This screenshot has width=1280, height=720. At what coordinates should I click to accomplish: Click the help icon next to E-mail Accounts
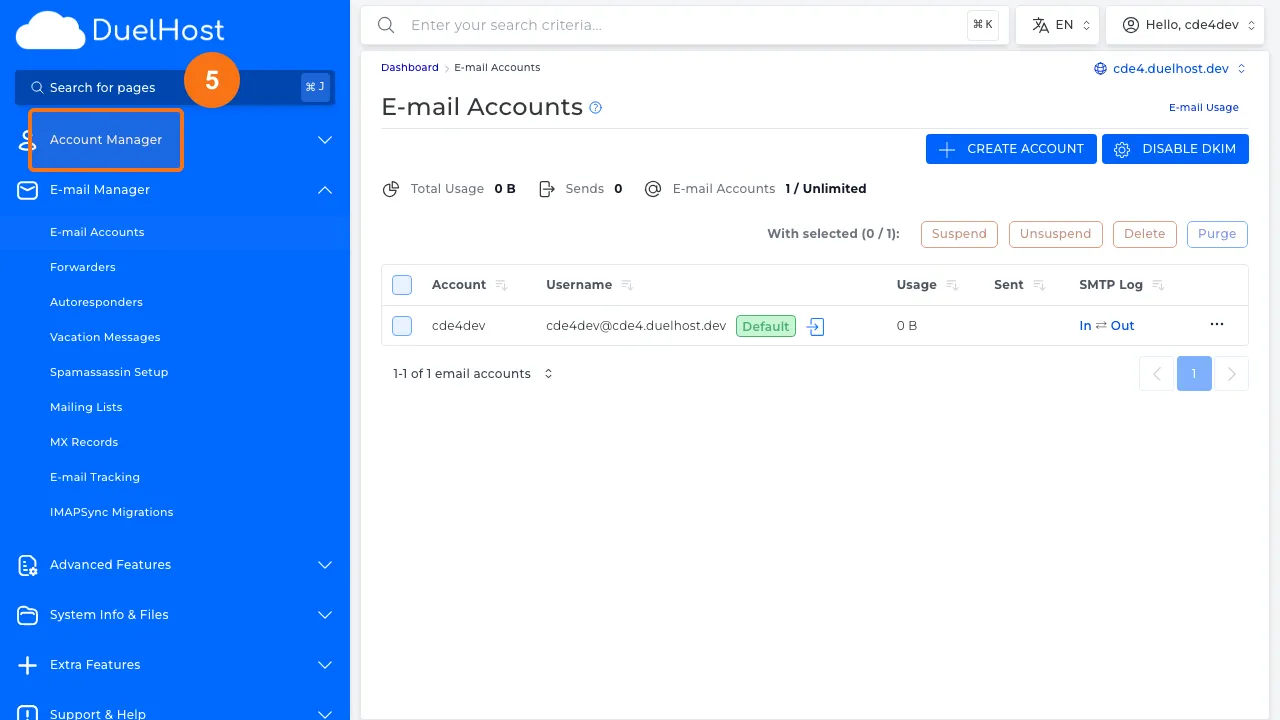click(x=595, y=107)
